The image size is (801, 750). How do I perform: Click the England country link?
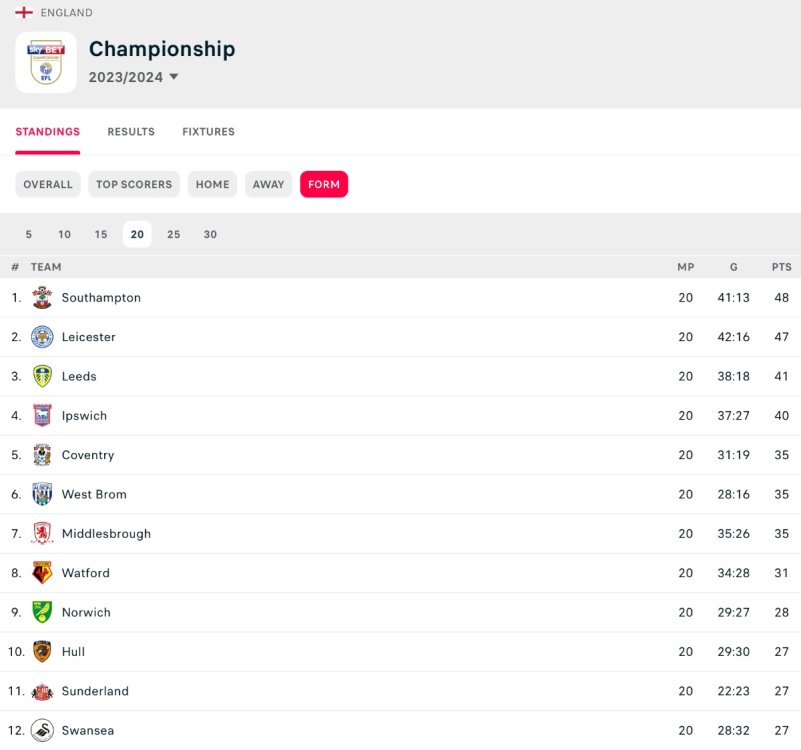click(x=66, y=13)
